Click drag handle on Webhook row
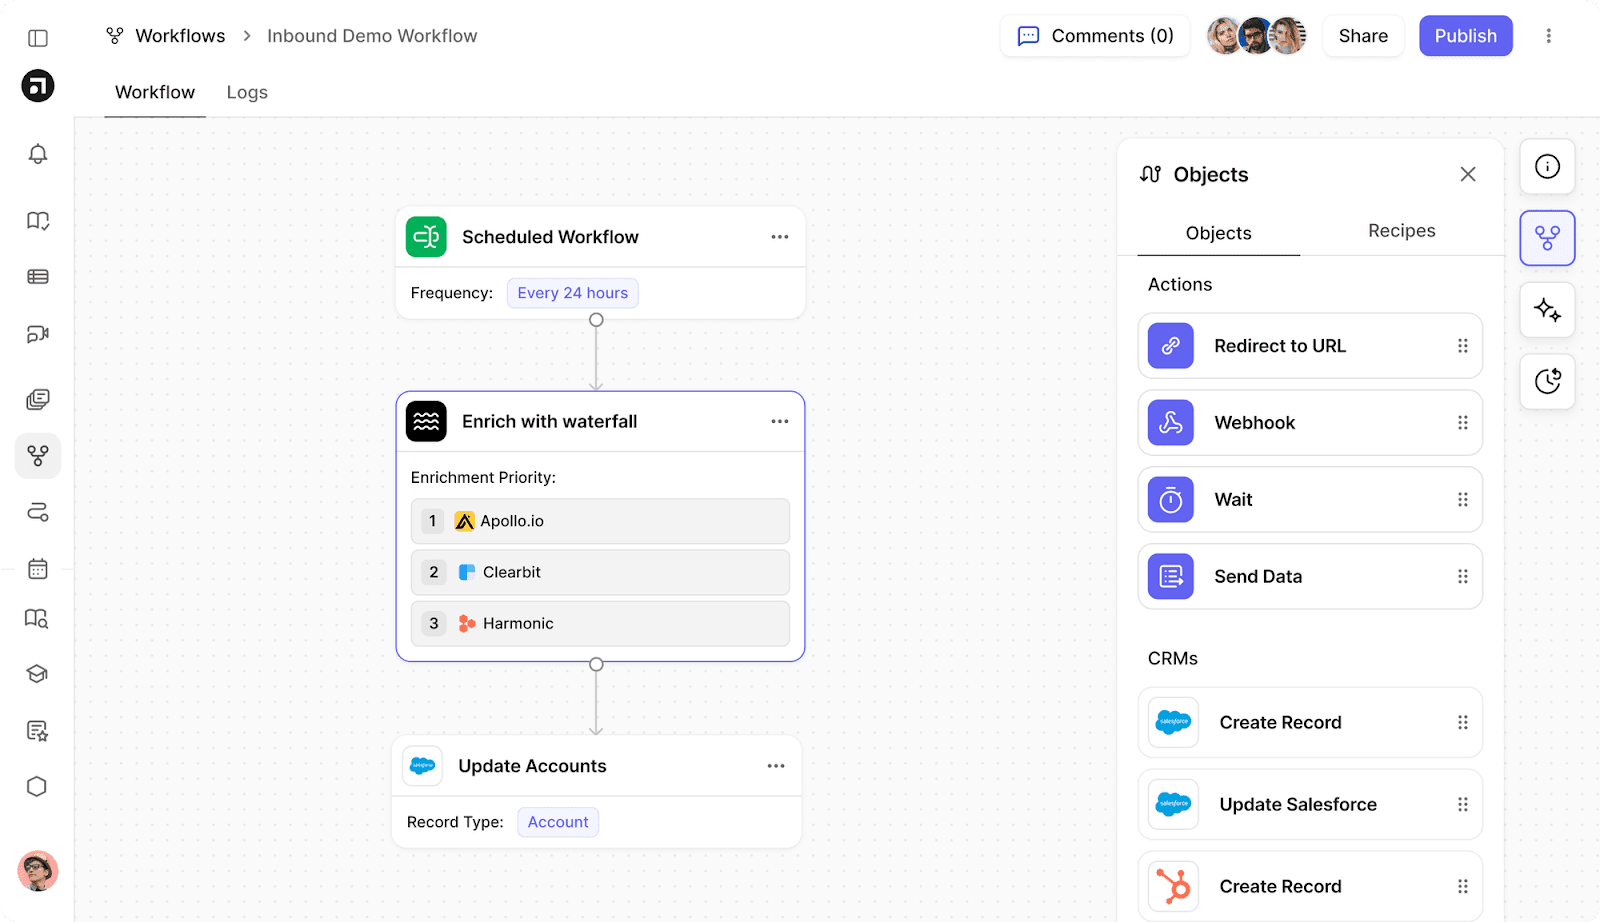 coord(1463,423)
